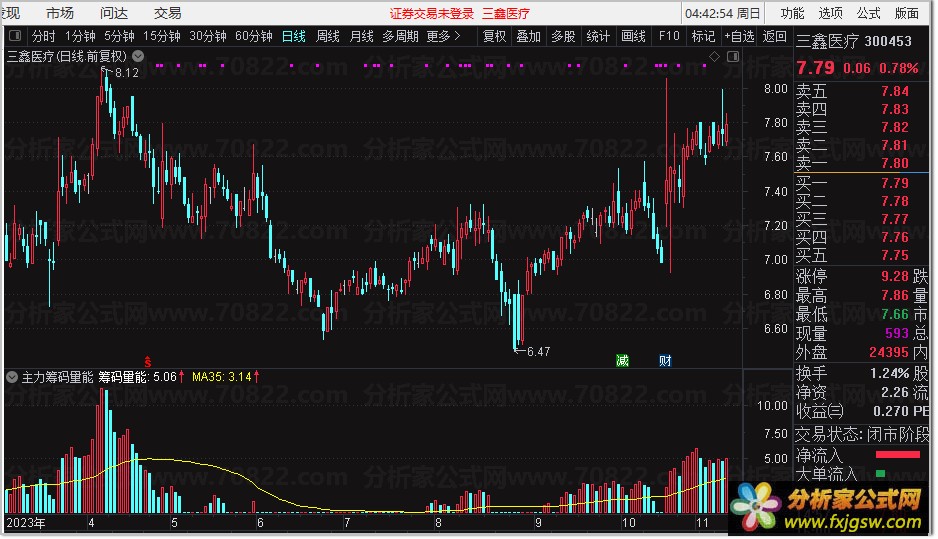Click the 2023年 timeline label

pos(26,523)
